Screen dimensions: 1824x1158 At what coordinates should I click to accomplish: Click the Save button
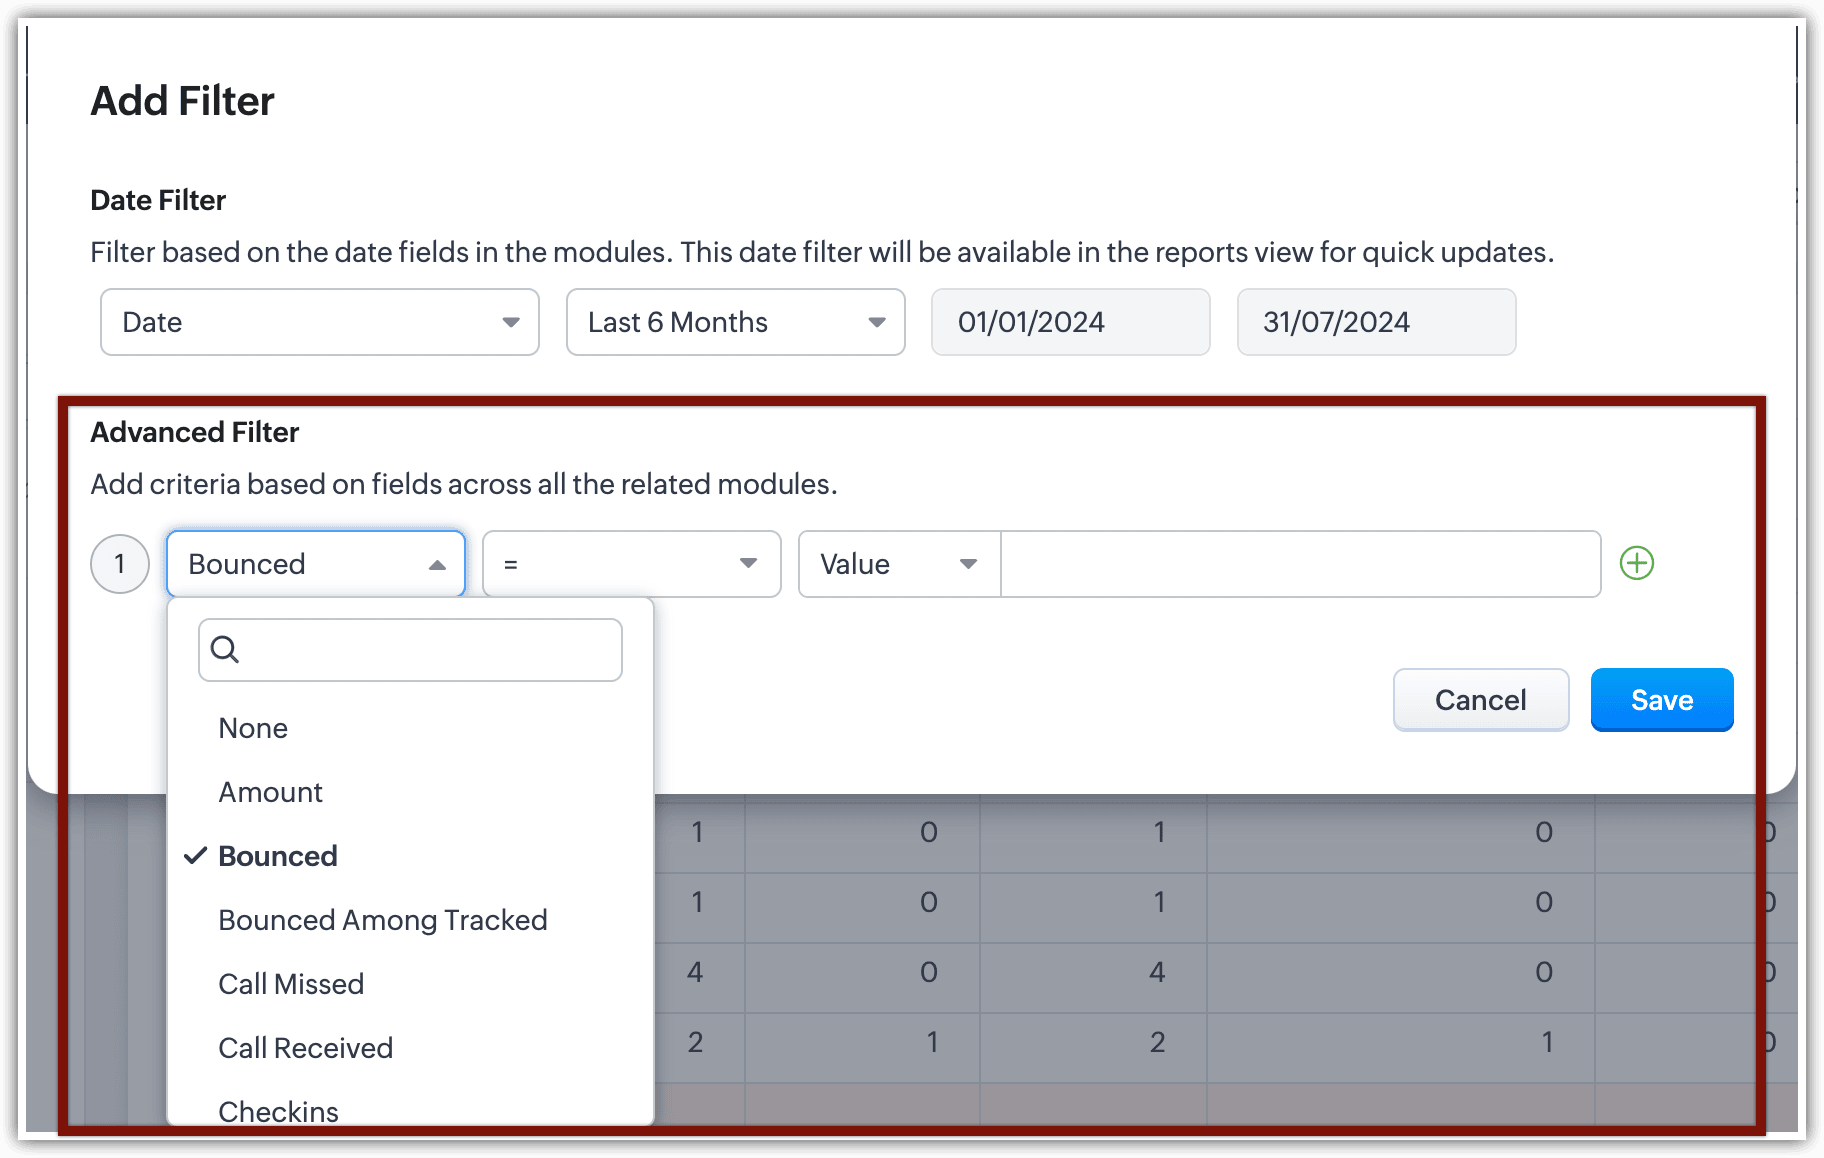coord(1661,700)
